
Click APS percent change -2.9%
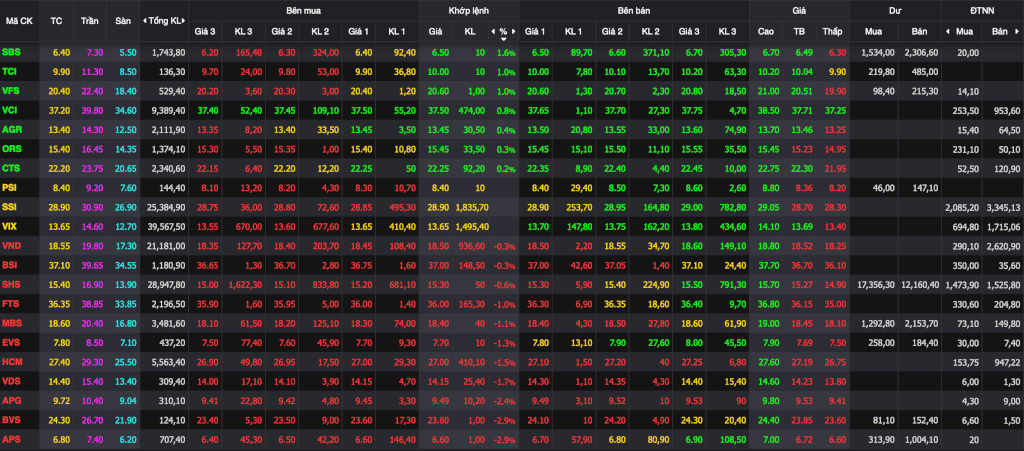tap(505, 439)
